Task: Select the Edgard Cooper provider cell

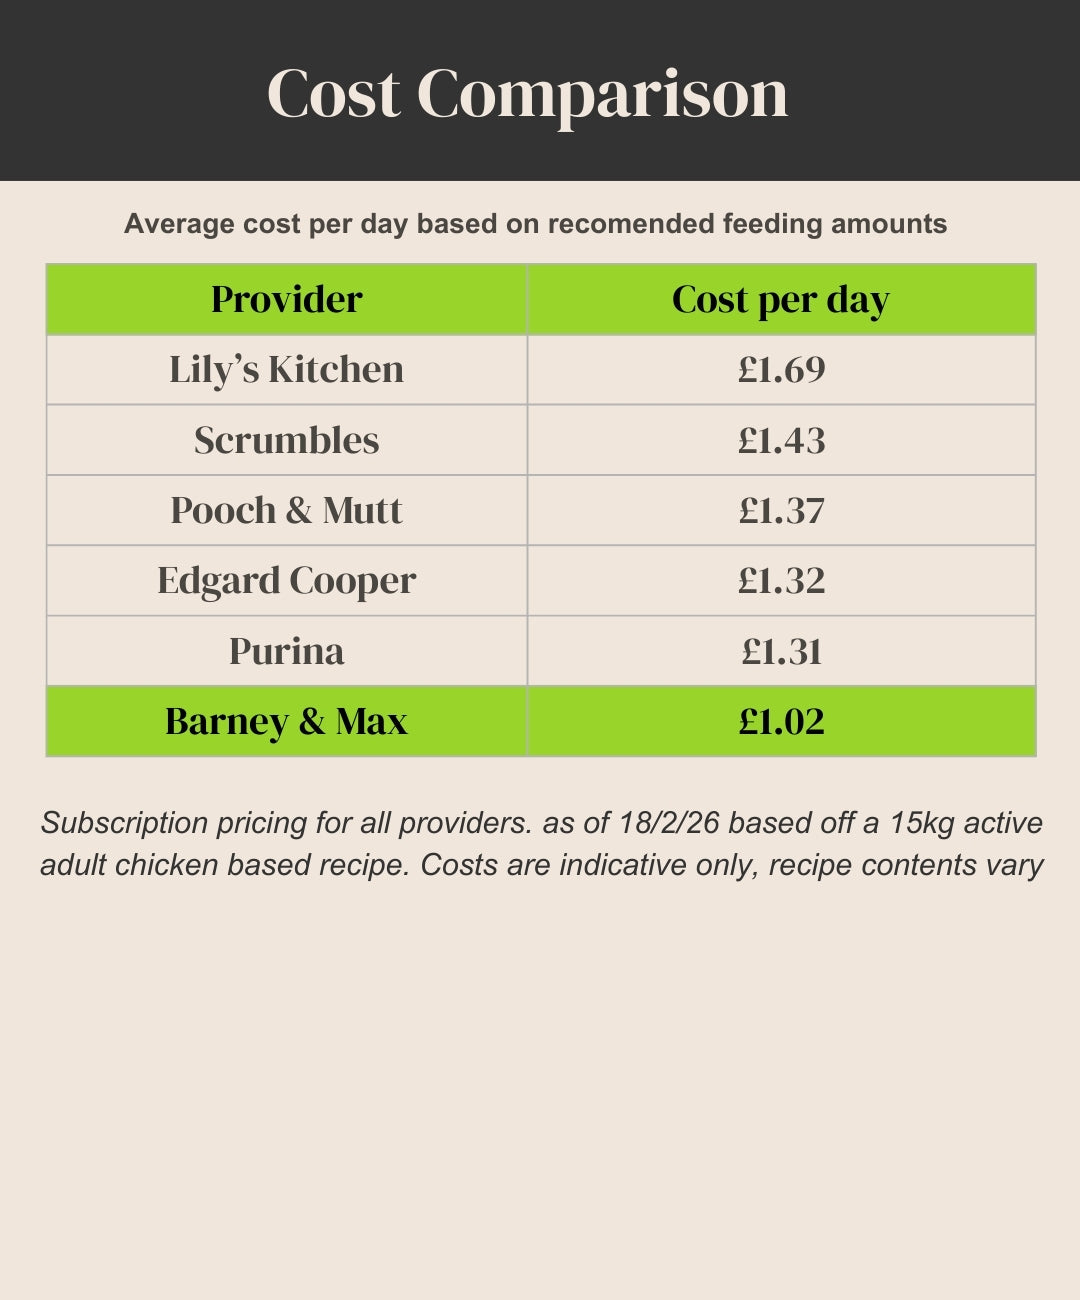Action: tap(286, 580)
